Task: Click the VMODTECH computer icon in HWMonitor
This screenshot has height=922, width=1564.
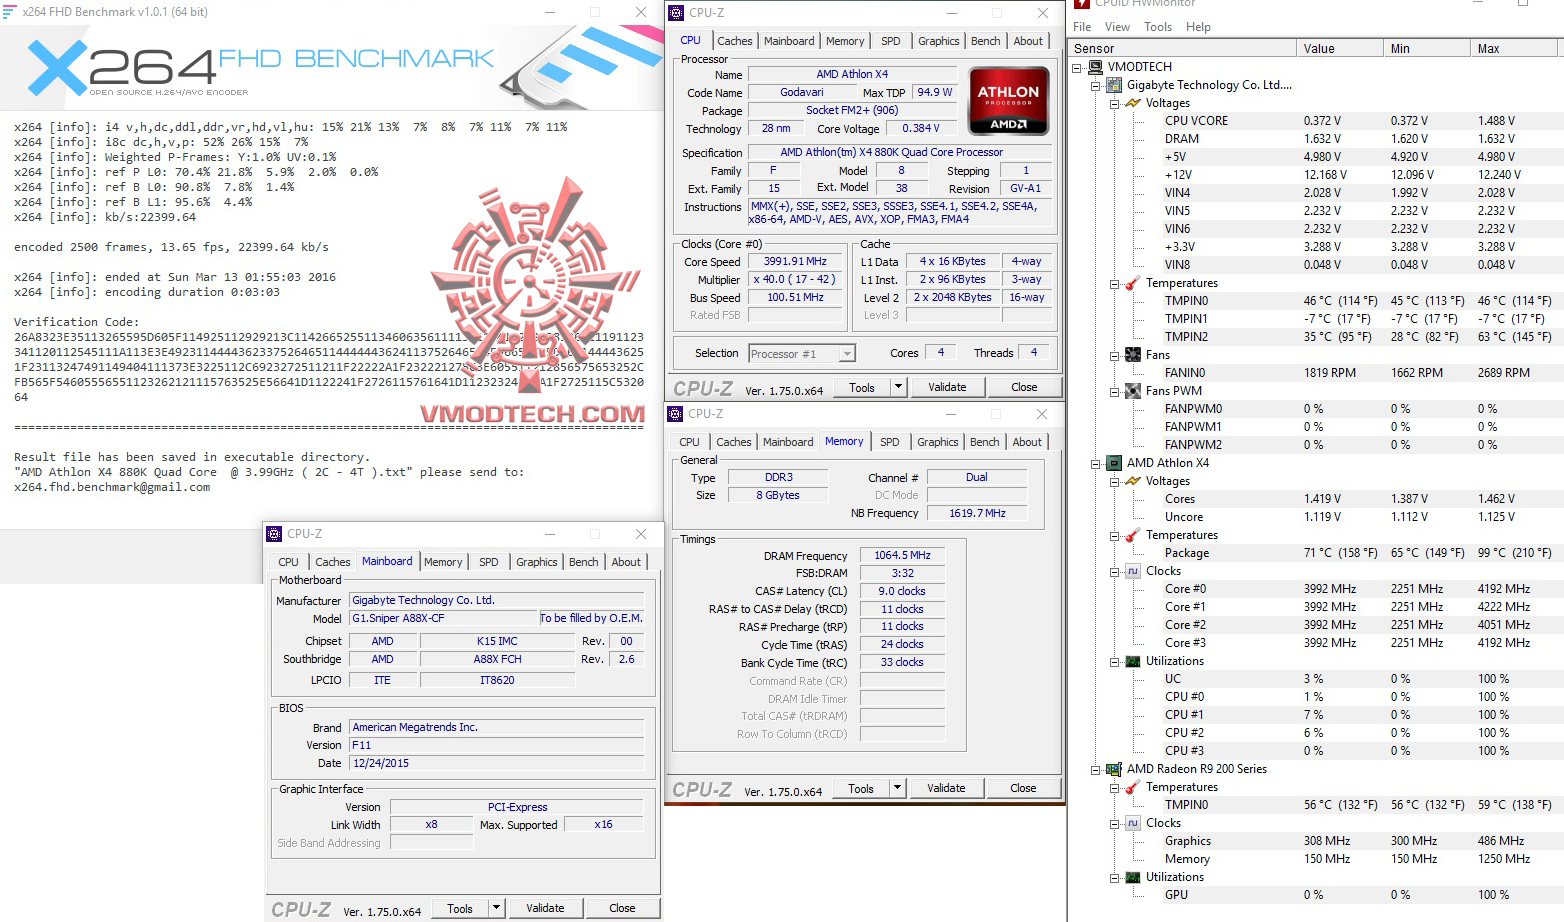Action: click(1096, 67)
